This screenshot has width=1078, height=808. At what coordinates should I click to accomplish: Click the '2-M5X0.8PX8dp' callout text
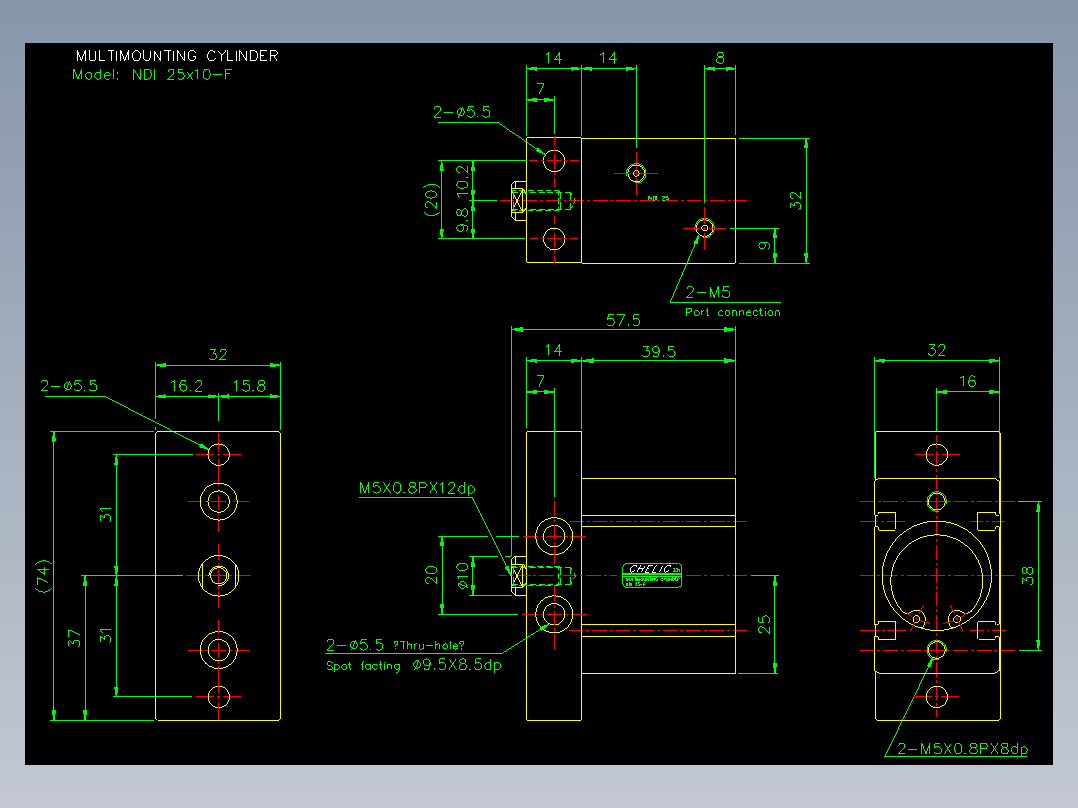click(962, 749)
